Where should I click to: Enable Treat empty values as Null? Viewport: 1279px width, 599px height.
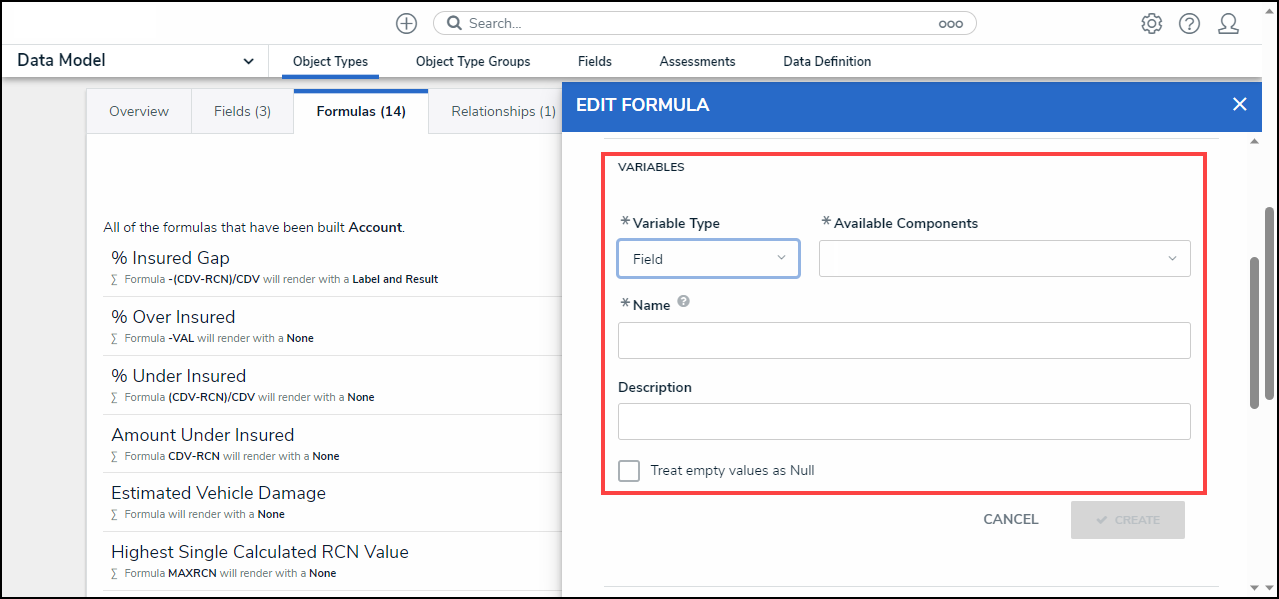[629, 470]
